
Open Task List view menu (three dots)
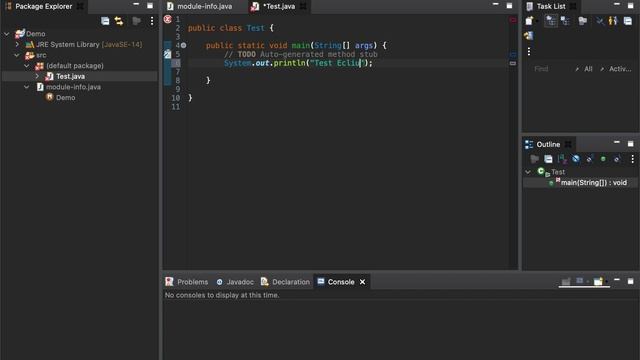529,51
